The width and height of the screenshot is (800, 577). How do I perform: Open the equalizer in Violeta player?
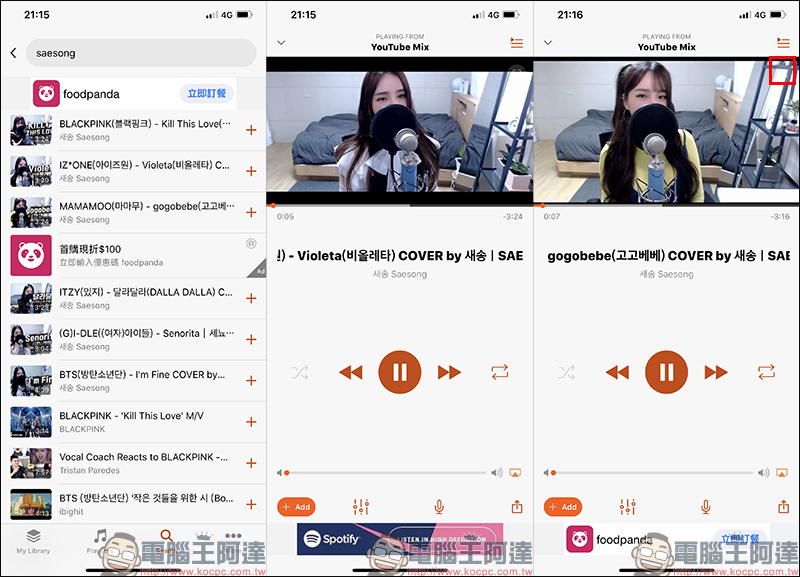click(x=361, y=507)
